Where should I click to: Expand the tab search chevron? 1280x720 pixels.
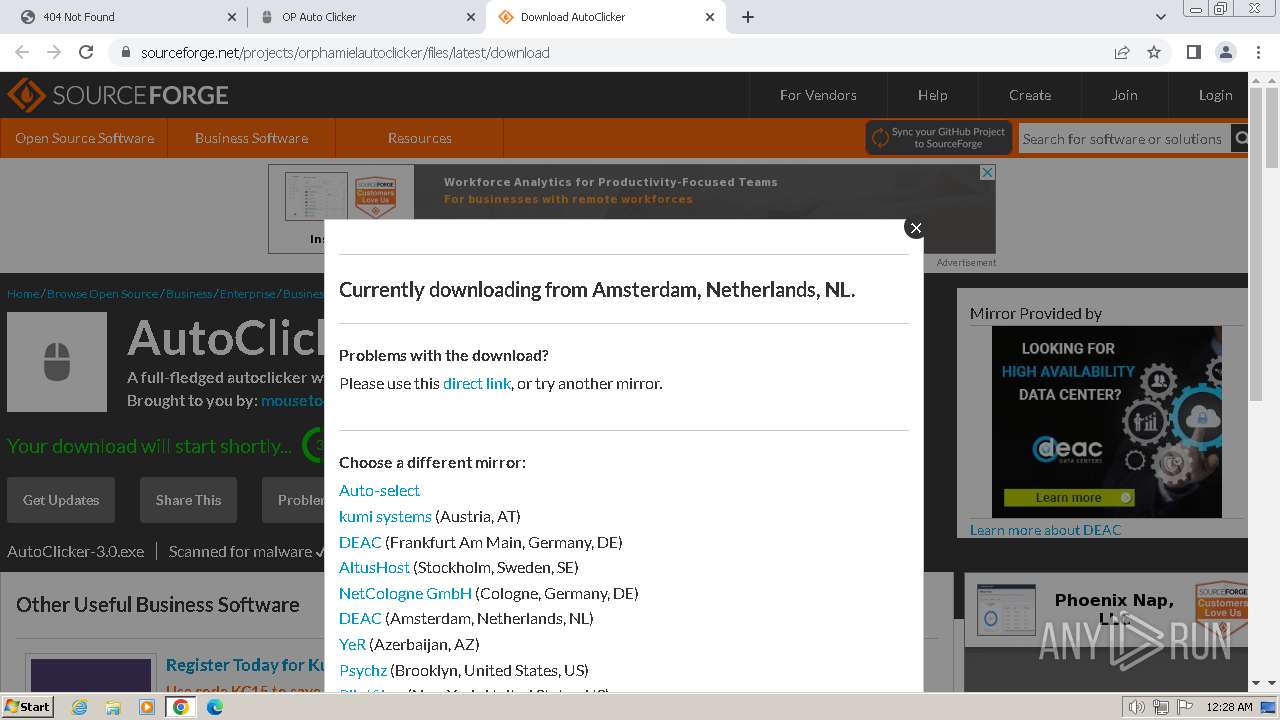click(1161, 17)
